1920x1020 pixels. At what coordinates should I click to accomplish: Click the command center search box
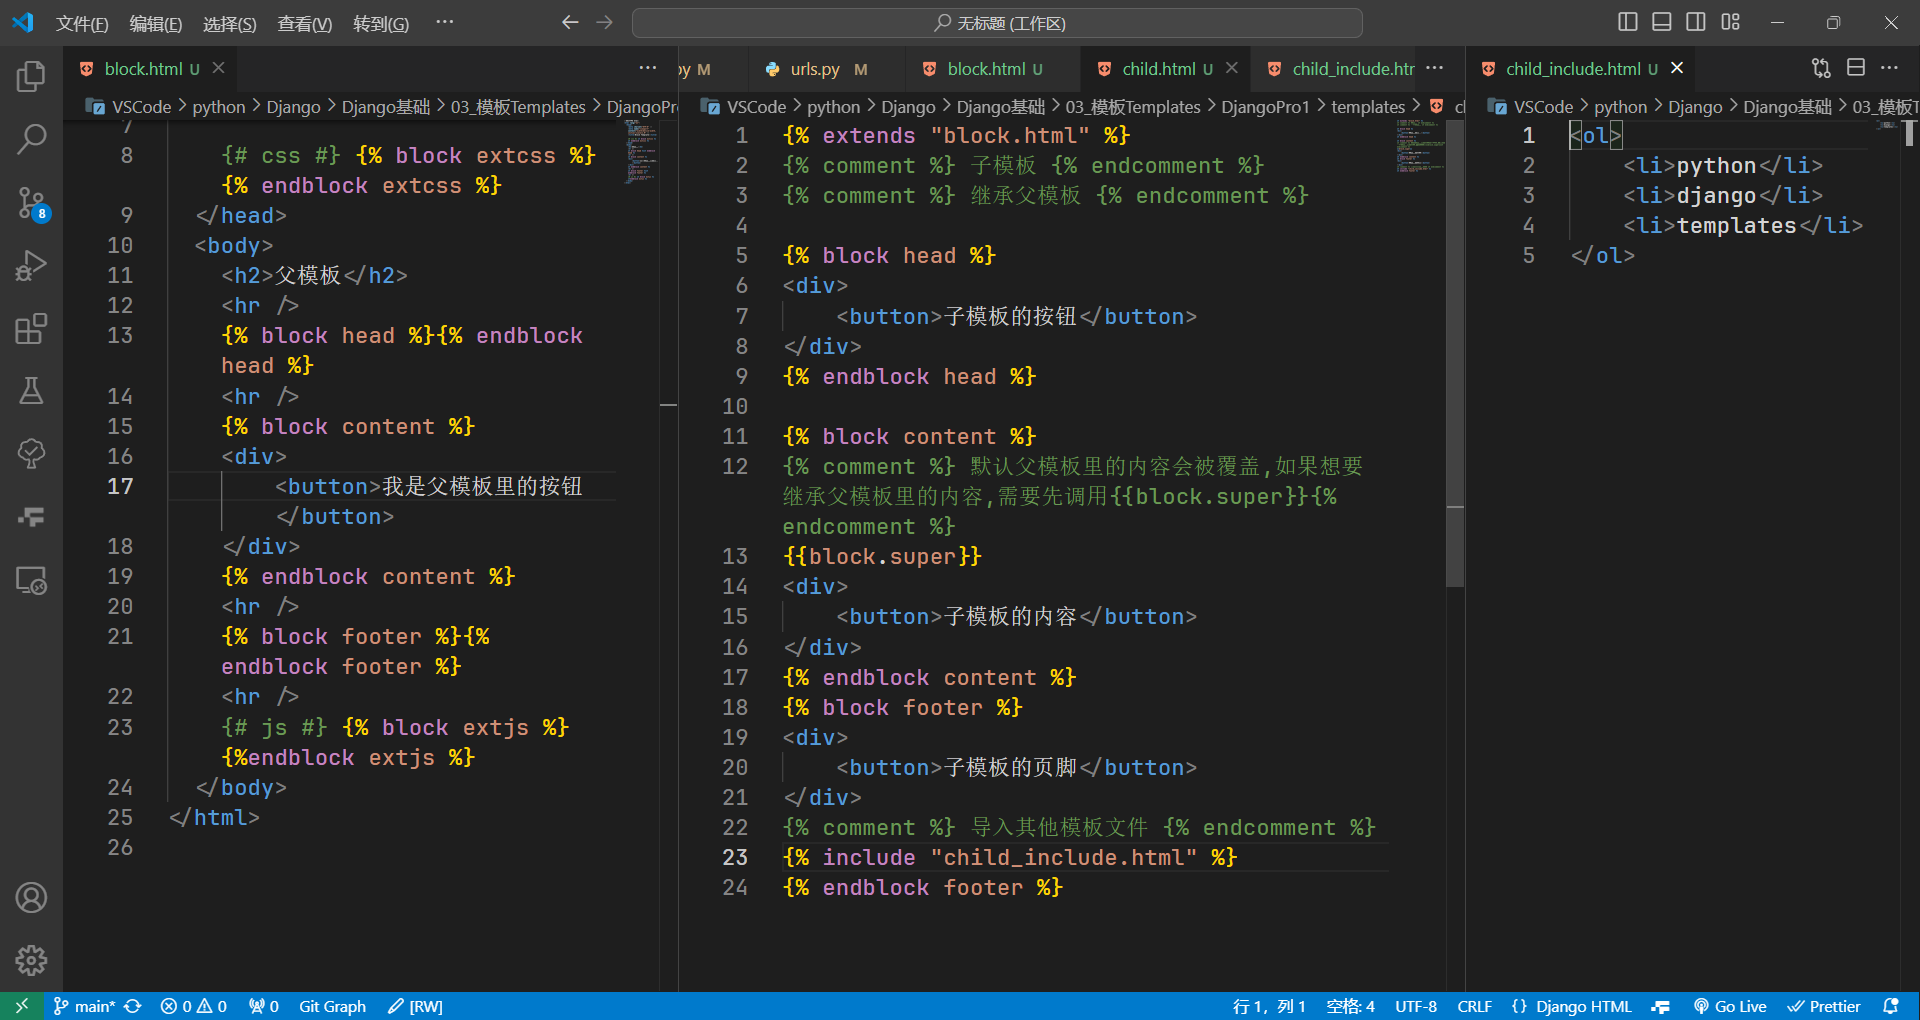coord(997,23)
